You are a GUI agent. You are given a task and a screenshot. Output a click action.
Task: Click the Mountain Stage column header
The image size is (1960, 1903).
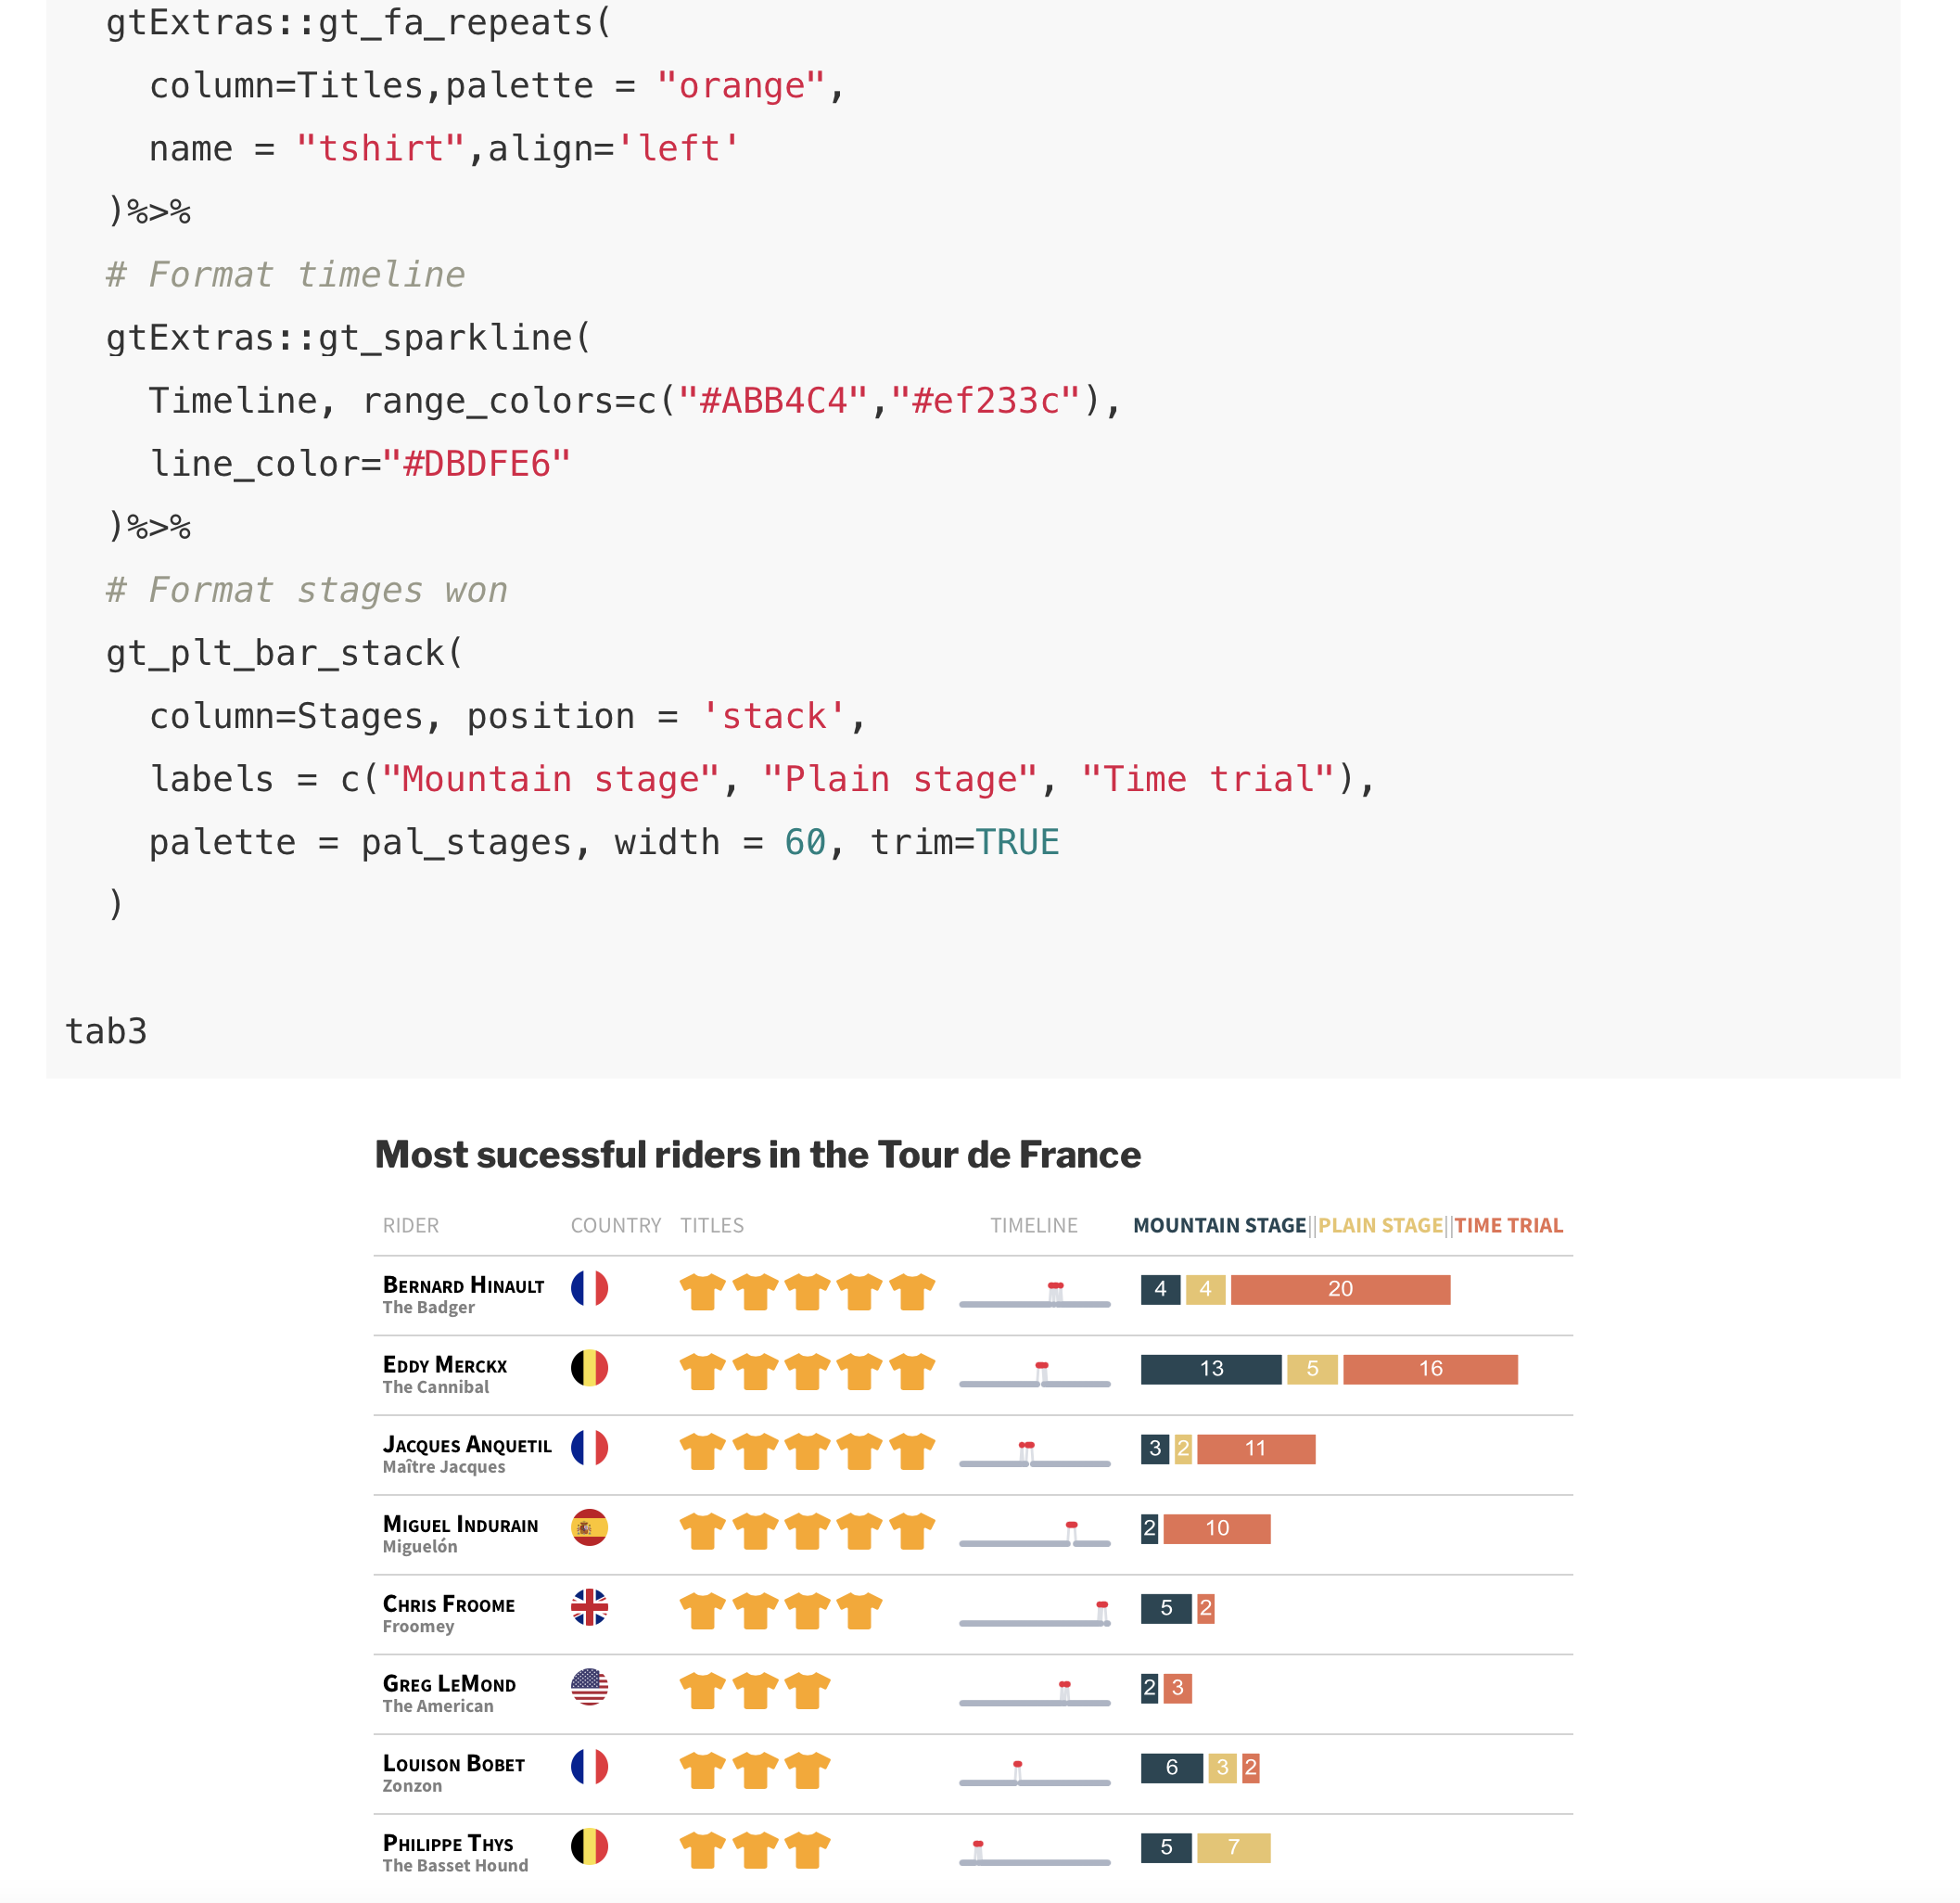tap(1219, 1225)
